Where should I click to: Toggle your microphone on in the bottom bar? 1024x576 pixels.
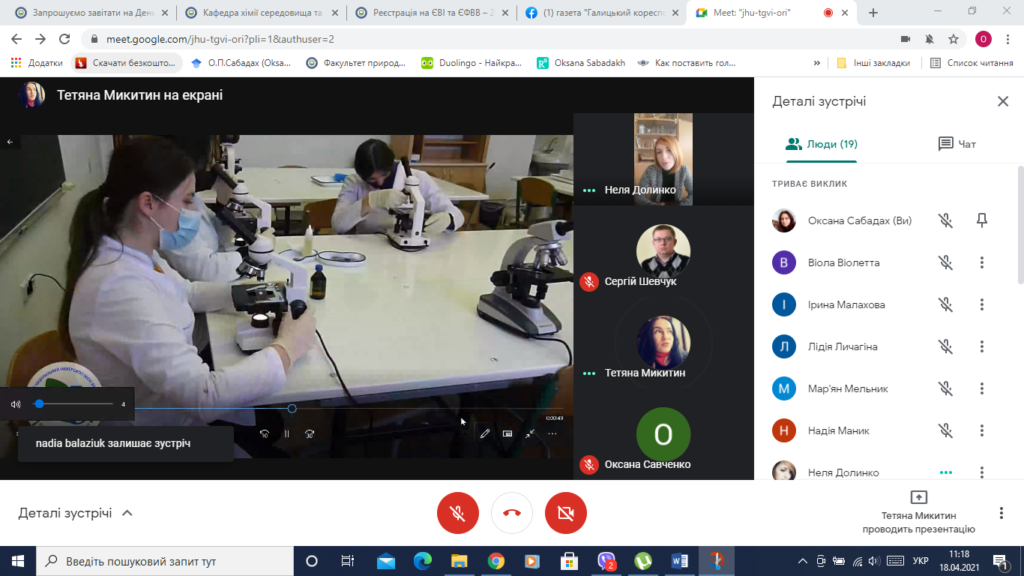coord(457,513)
